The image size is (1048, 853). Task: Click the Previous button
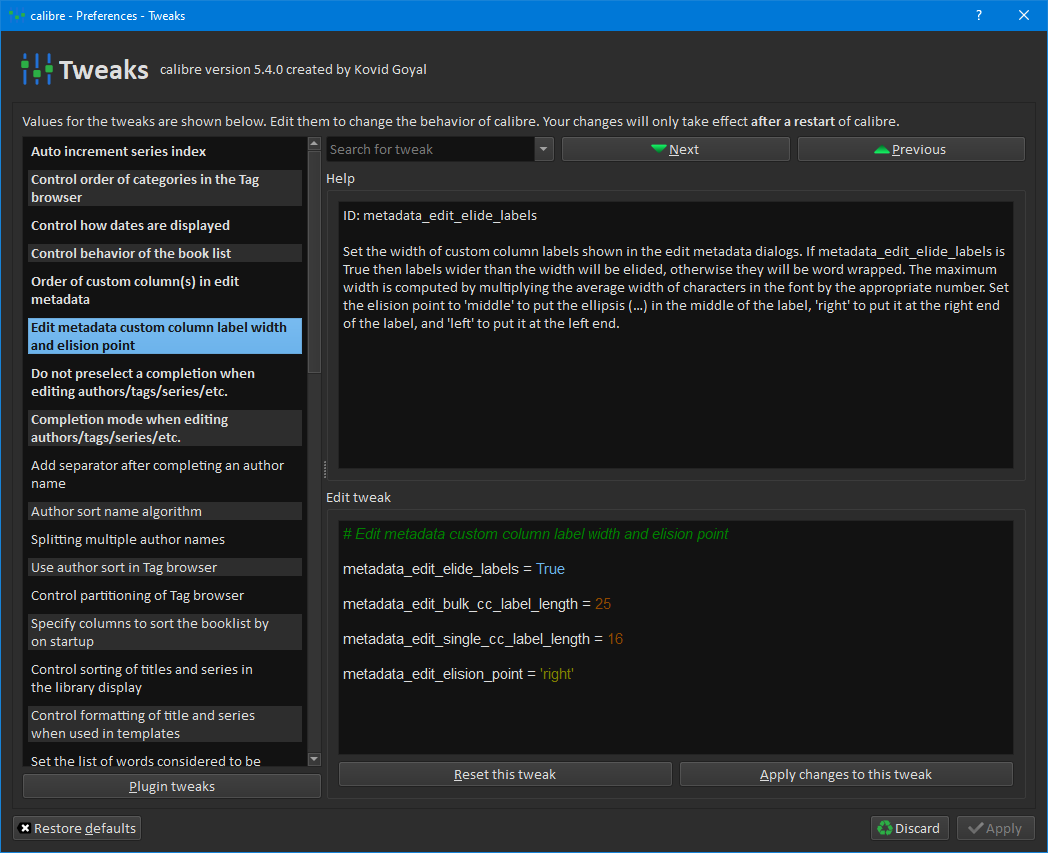pyautogui.click(x=910, y=149)
